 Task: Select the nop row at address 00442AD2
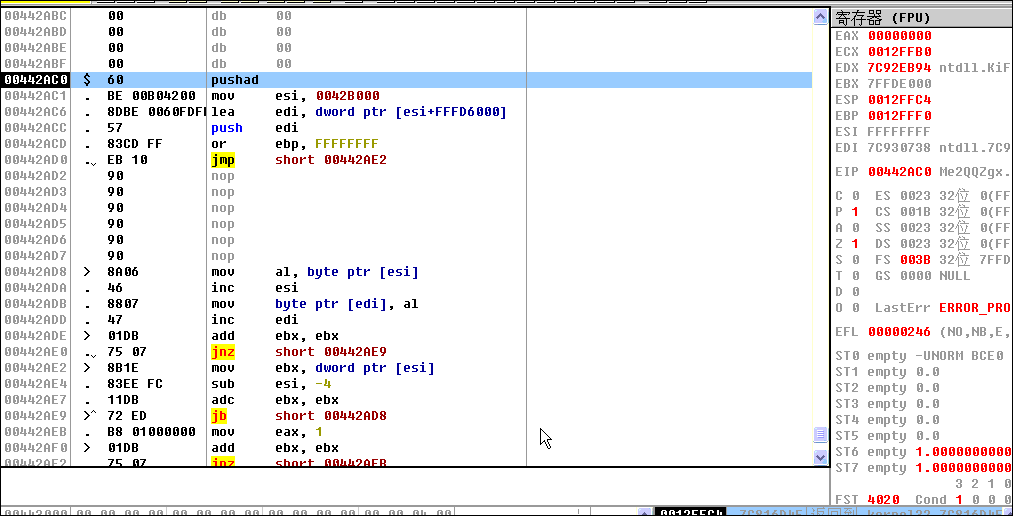click(x=224, y=176)
